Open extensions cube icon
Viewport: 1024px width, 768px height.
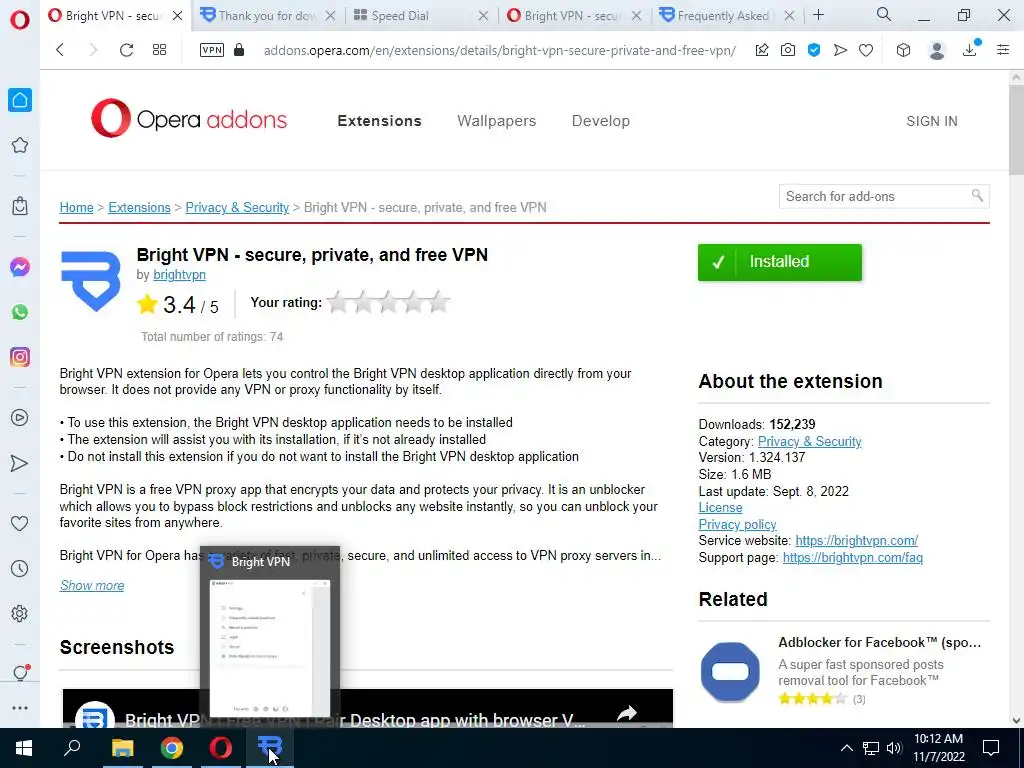903,50
